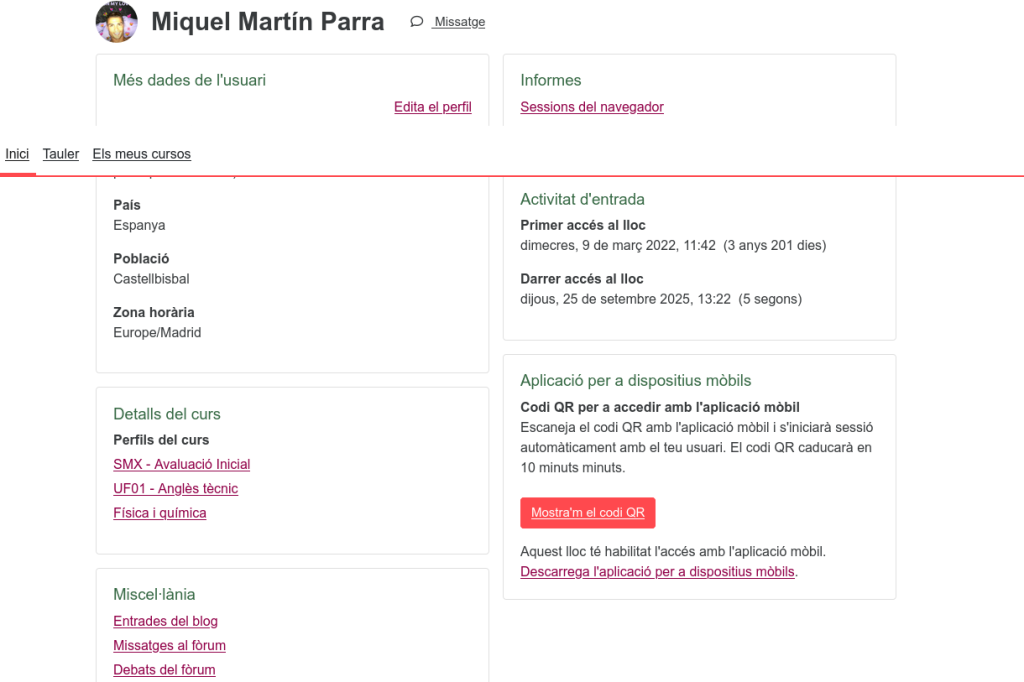Open Sessions del navegador report
The image size is (1024, 682).
(x=592, y=107)
